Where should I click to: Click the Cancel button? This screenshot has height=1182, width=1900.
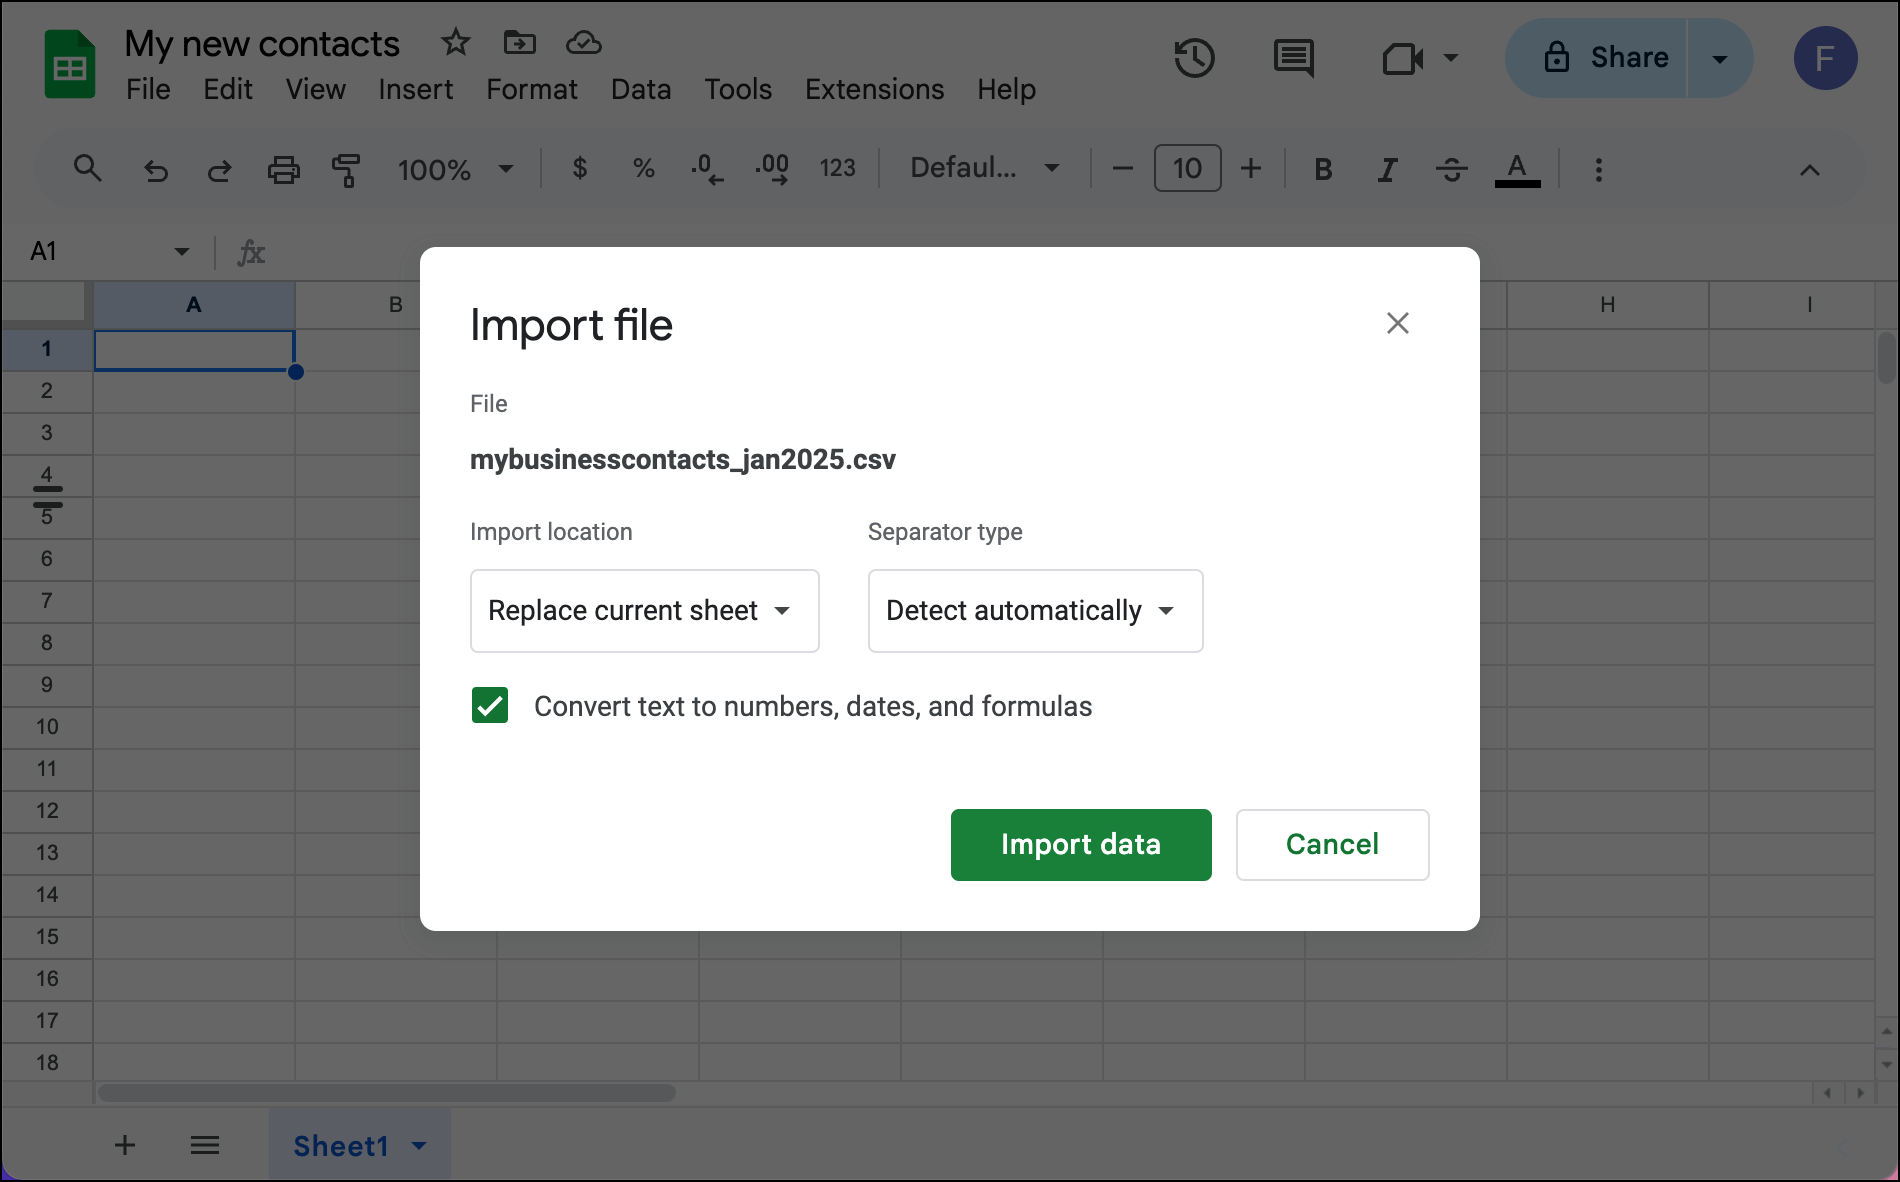(1332, 845)
